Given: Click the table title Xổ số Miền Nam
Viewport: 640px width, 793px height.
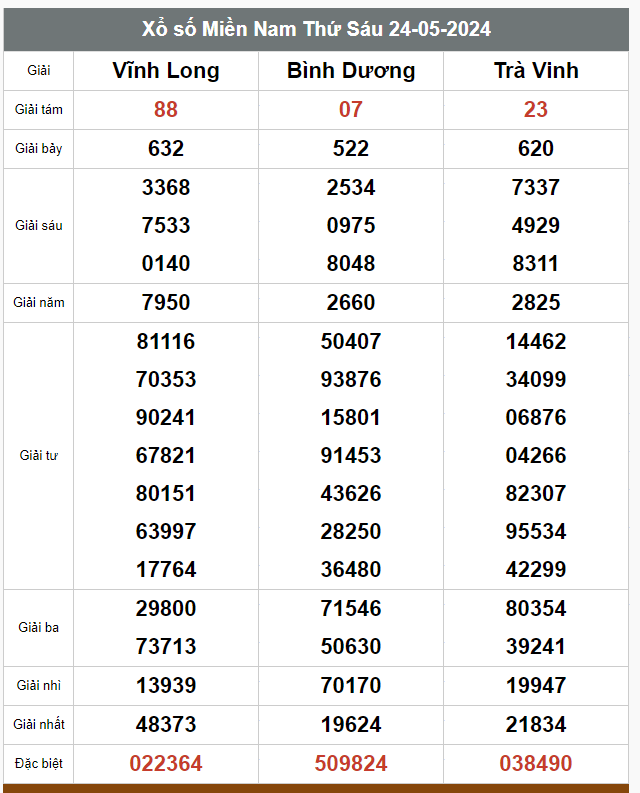Looking at the screenshot, I should (317, 29).
